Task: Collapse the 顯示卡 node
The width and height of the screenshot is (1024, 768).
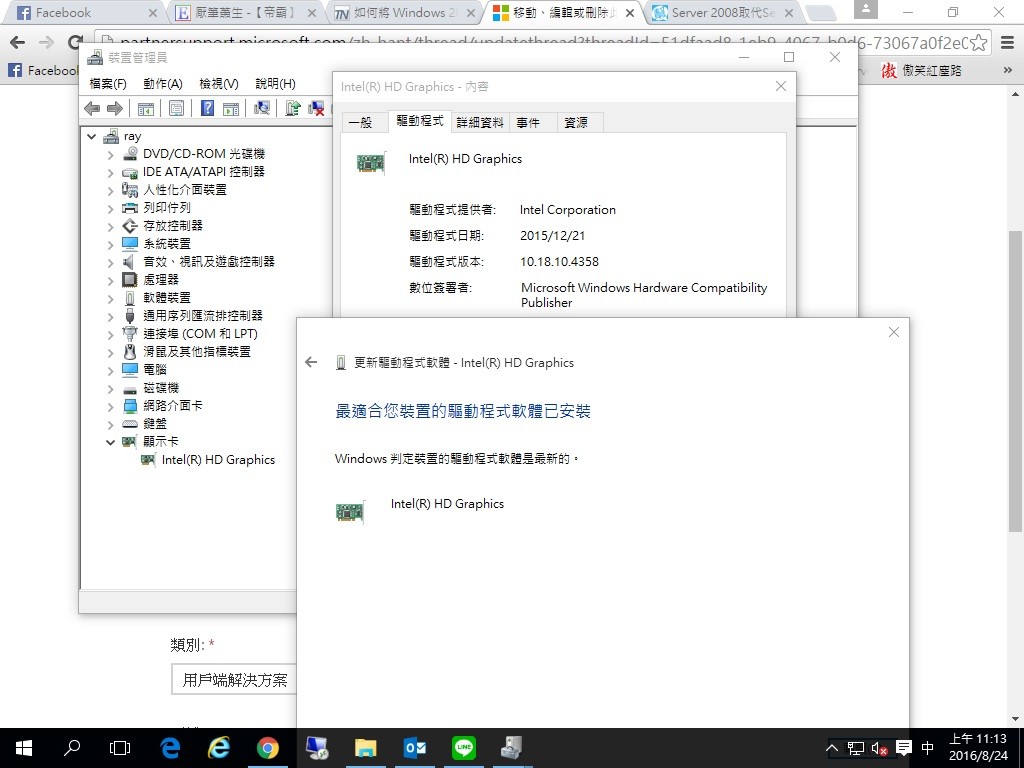Action: click(x=110, y=442)
